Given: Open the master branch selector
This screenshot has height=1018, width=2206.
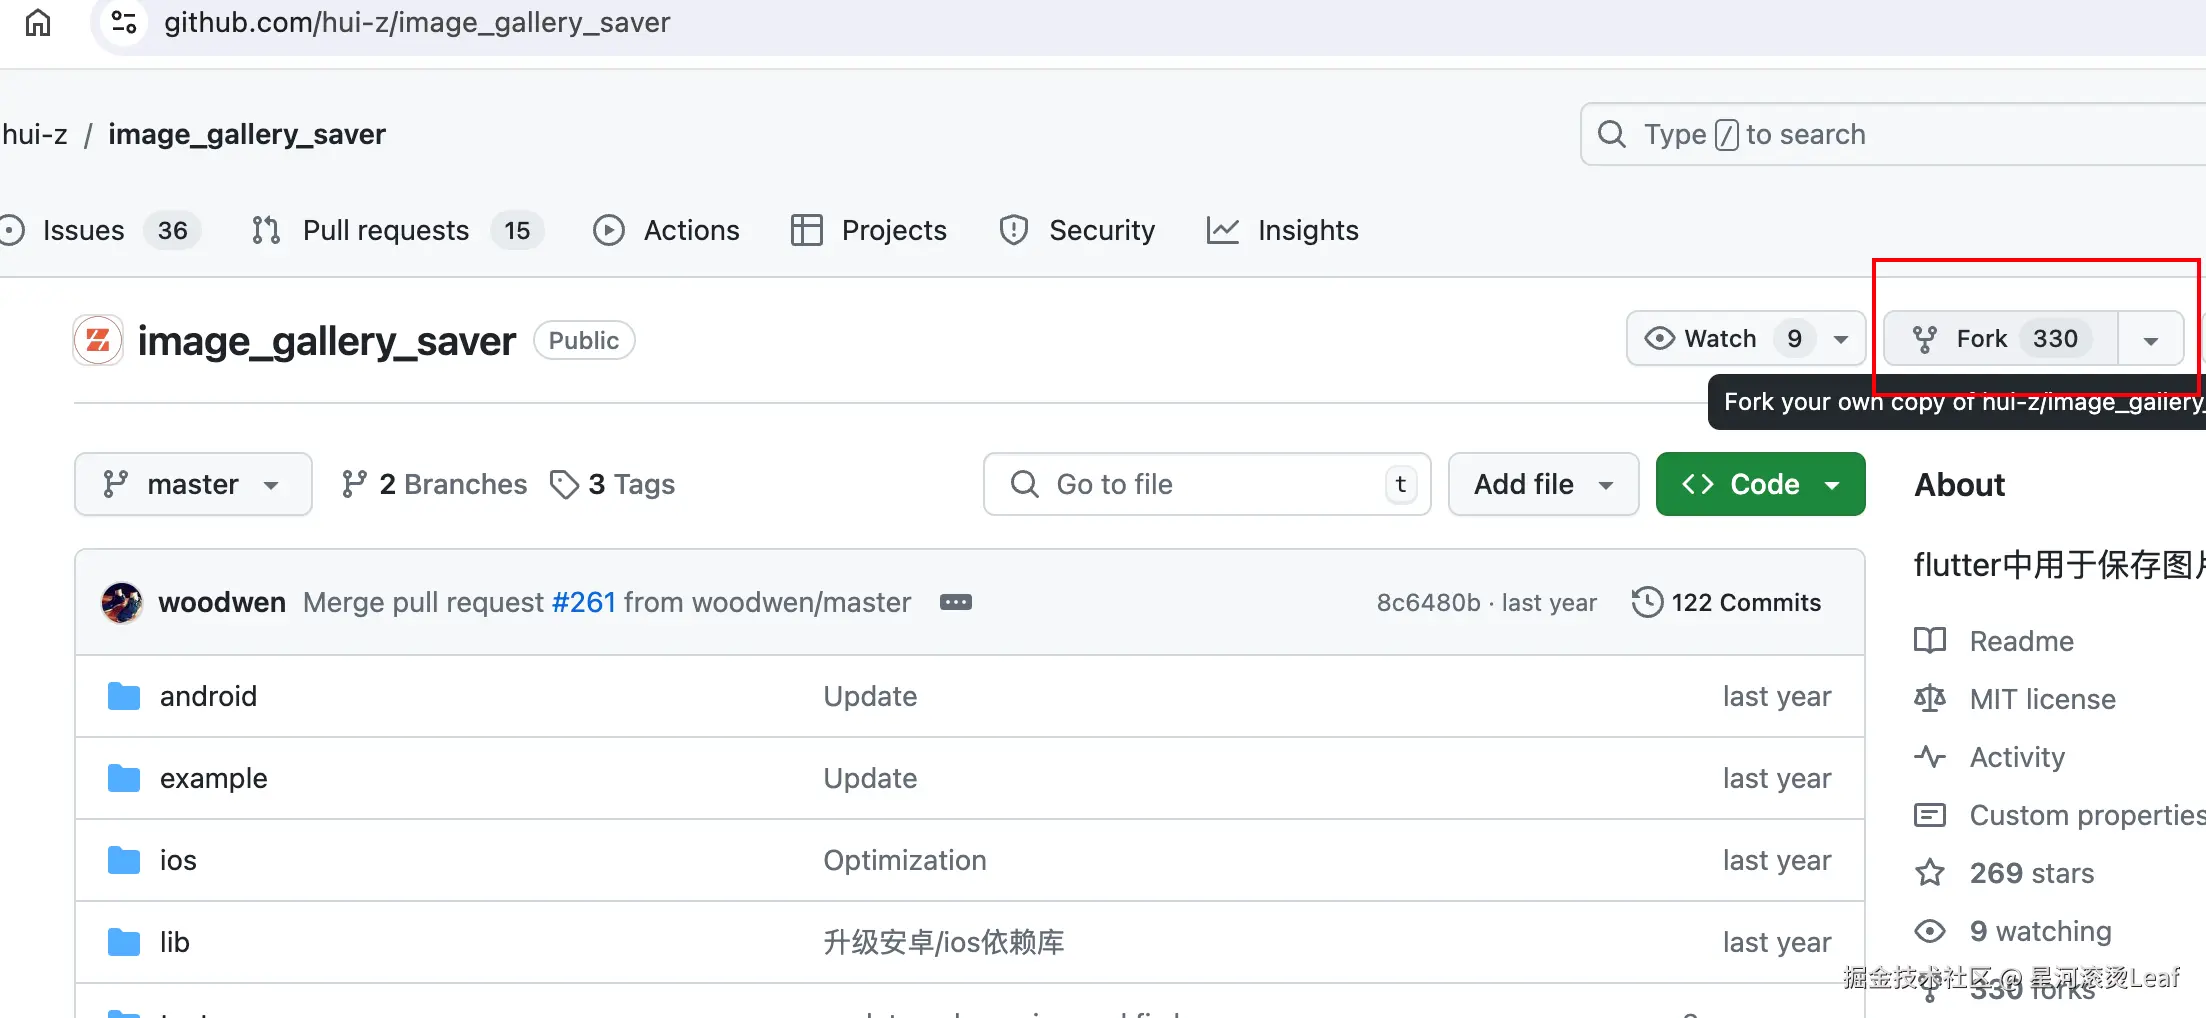Looking at the screenshot, I should pos(193,484).
